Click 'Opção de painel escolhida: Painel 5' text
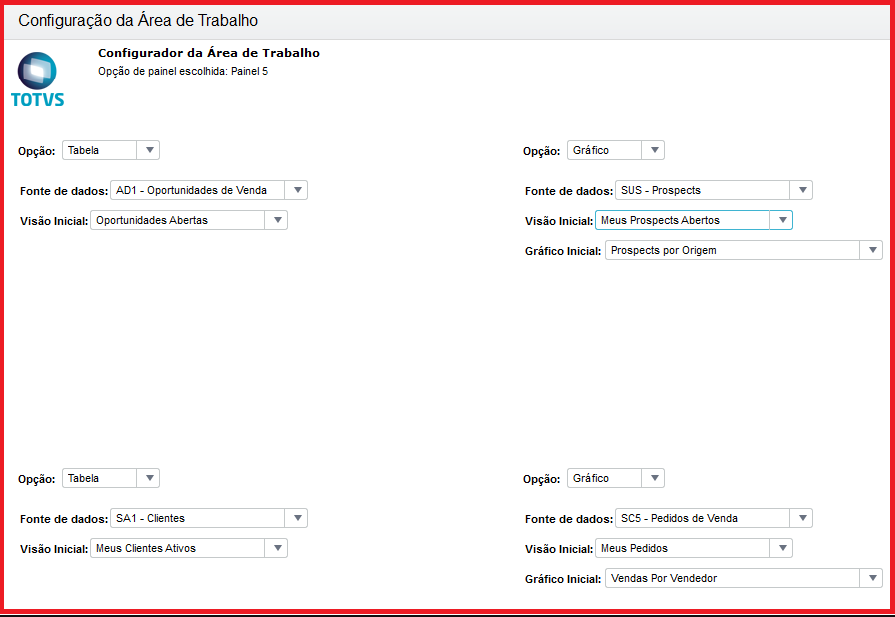 183,71
